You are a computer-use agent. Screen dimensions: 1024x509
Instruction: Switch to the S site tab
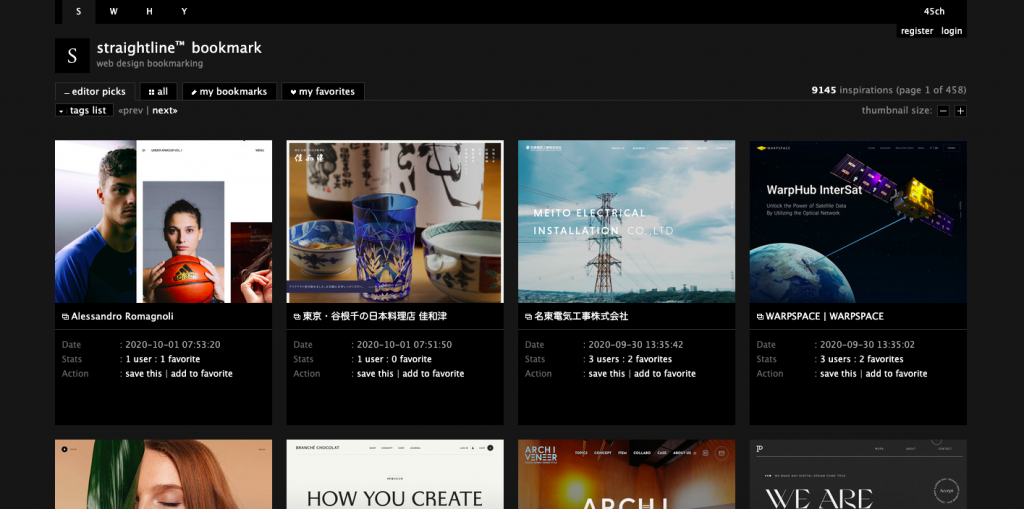(x=78, y=12)
